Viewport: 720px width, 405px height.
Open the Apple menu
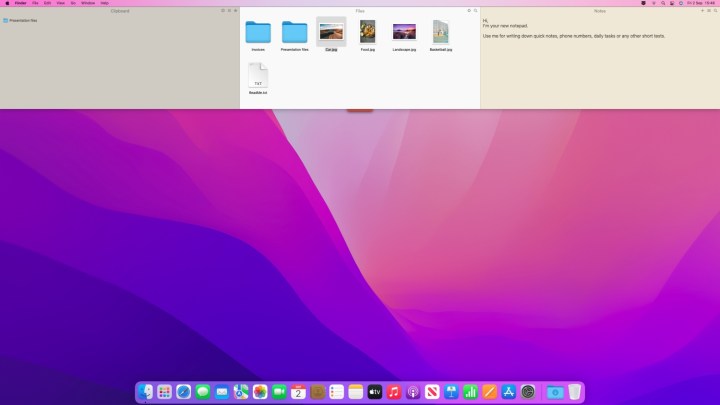tap(7, 3)
